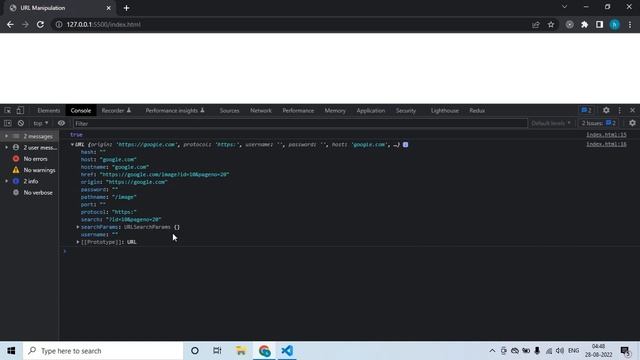
Task: Open Task View in taskbar
Action: [x=217, y=351]
